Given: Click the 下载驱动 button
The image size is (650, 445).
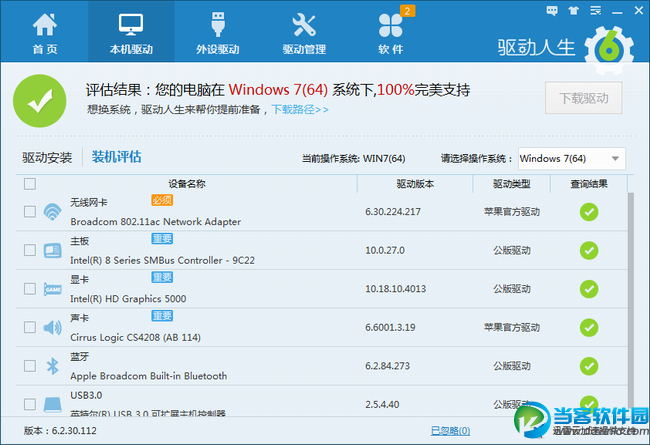Looking at the screenshot, I should pos(584,98).
